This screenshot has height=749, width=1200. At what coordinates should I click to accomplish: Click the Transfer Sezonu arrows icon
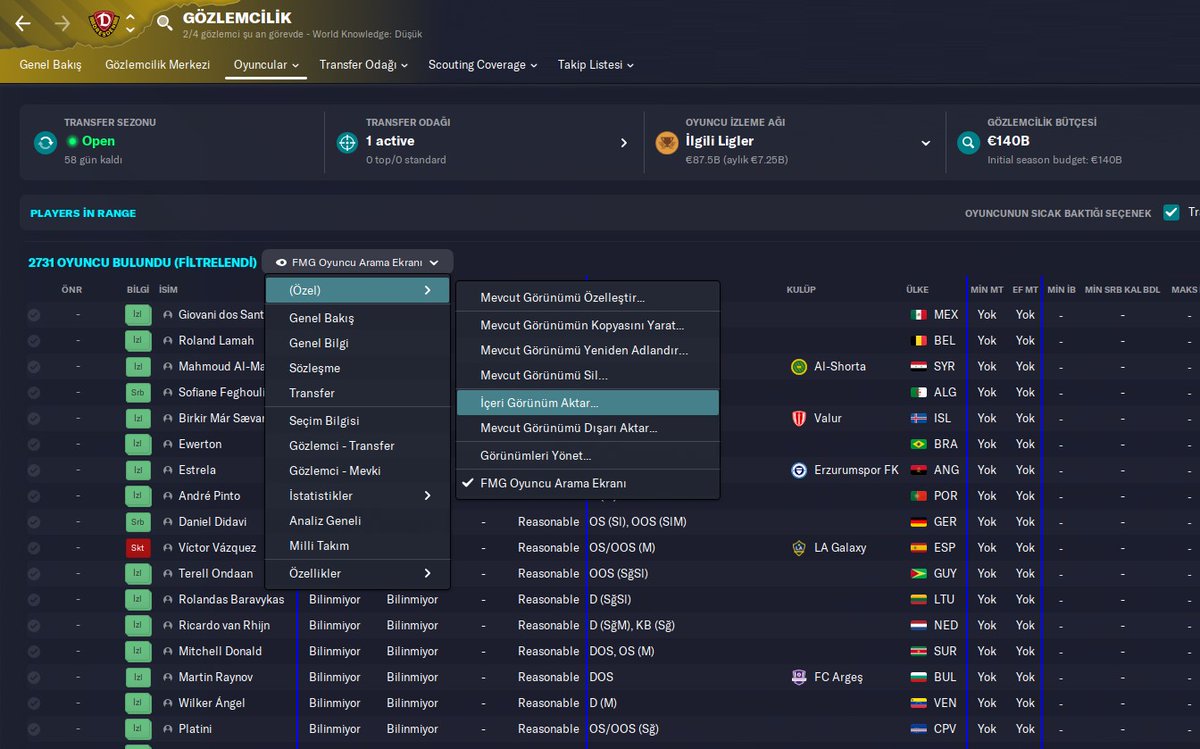click(45, 143)
